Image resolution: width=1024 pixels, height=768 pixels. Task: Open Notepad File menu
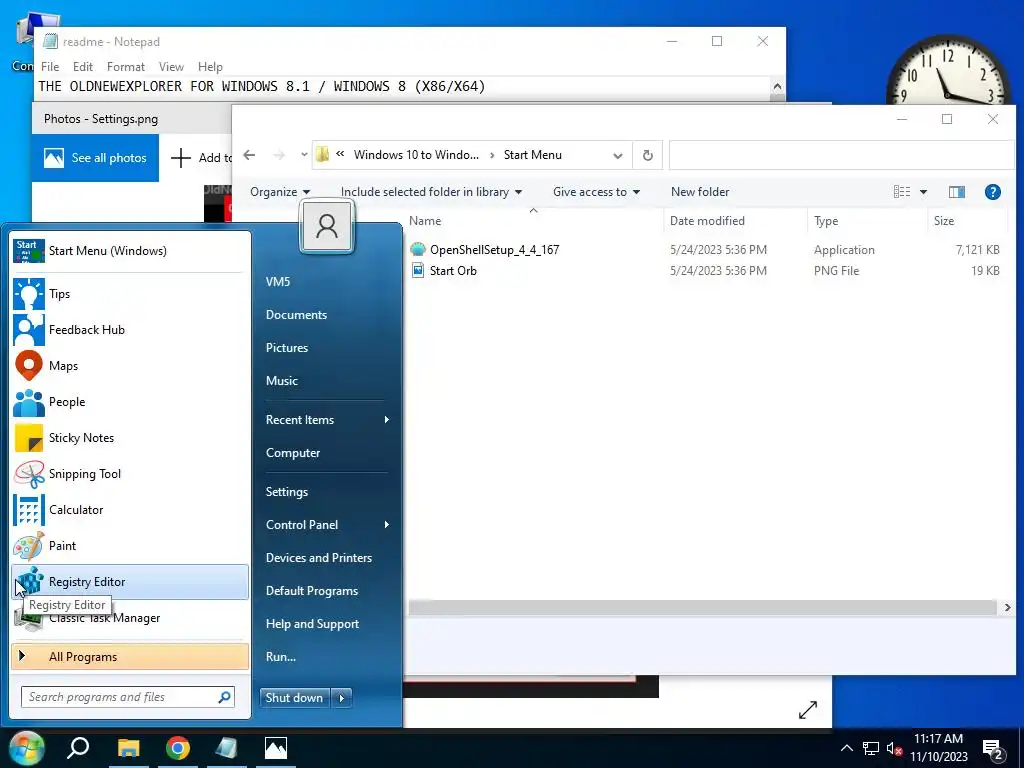tap(50, 67)
